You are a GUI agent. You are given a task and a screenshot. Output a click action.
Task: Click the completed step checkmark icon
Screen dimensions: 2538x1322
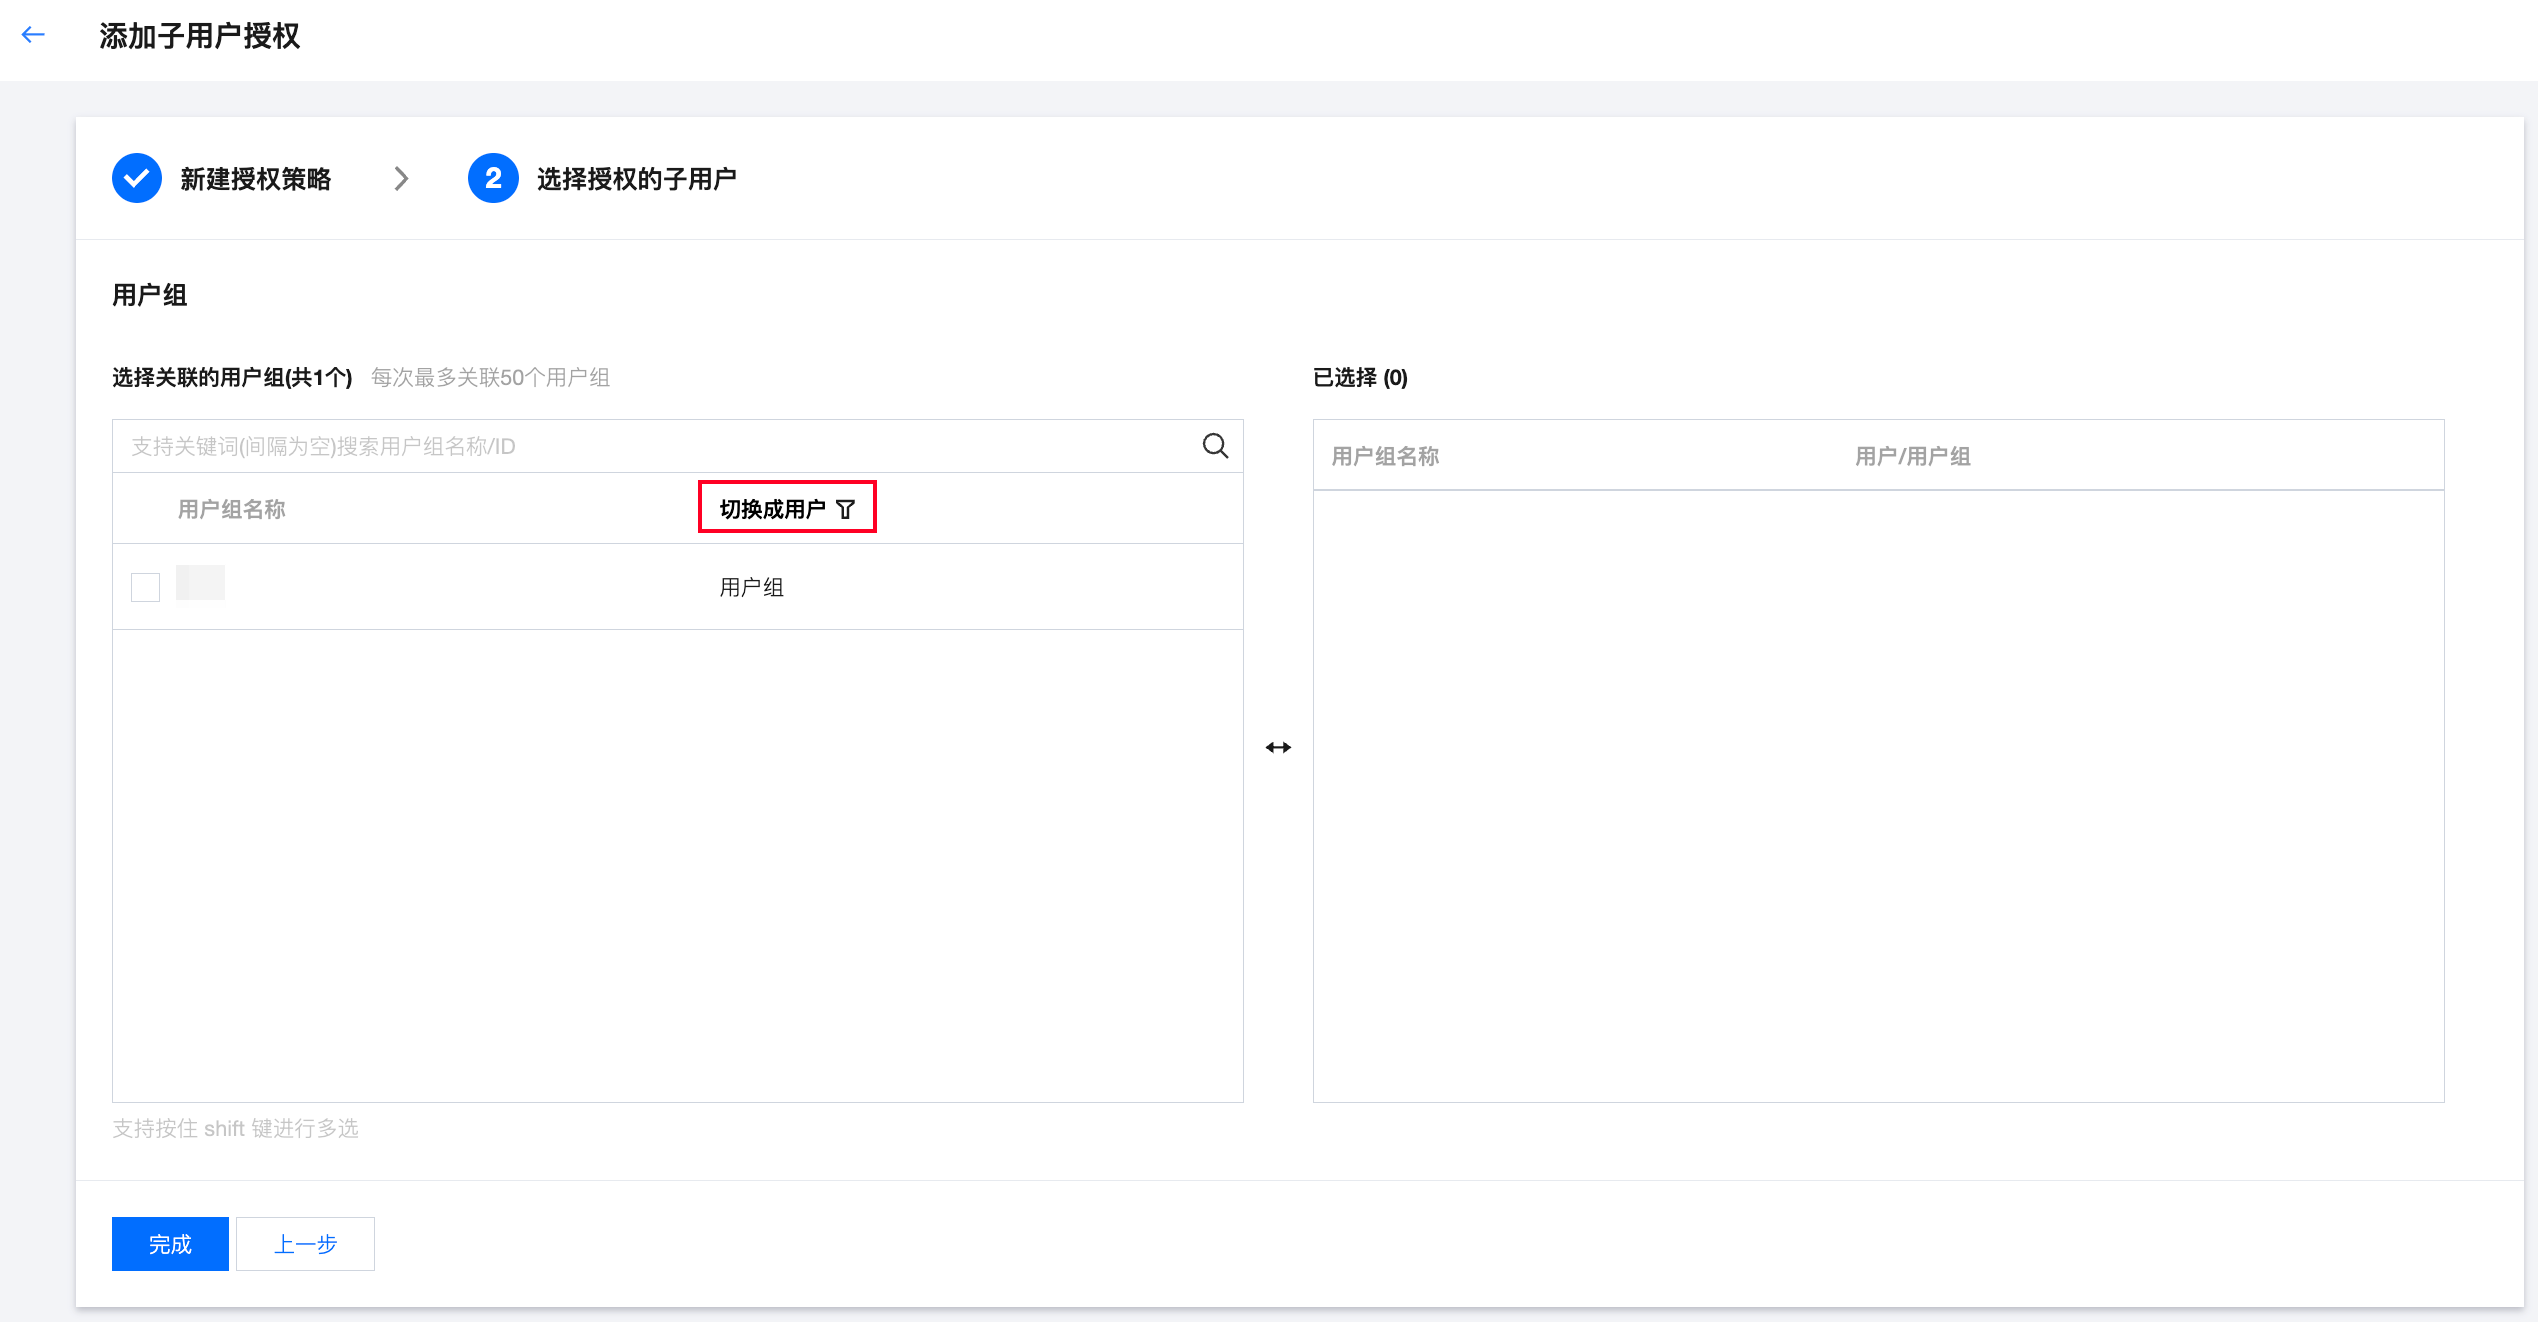[x=137, y=178]
